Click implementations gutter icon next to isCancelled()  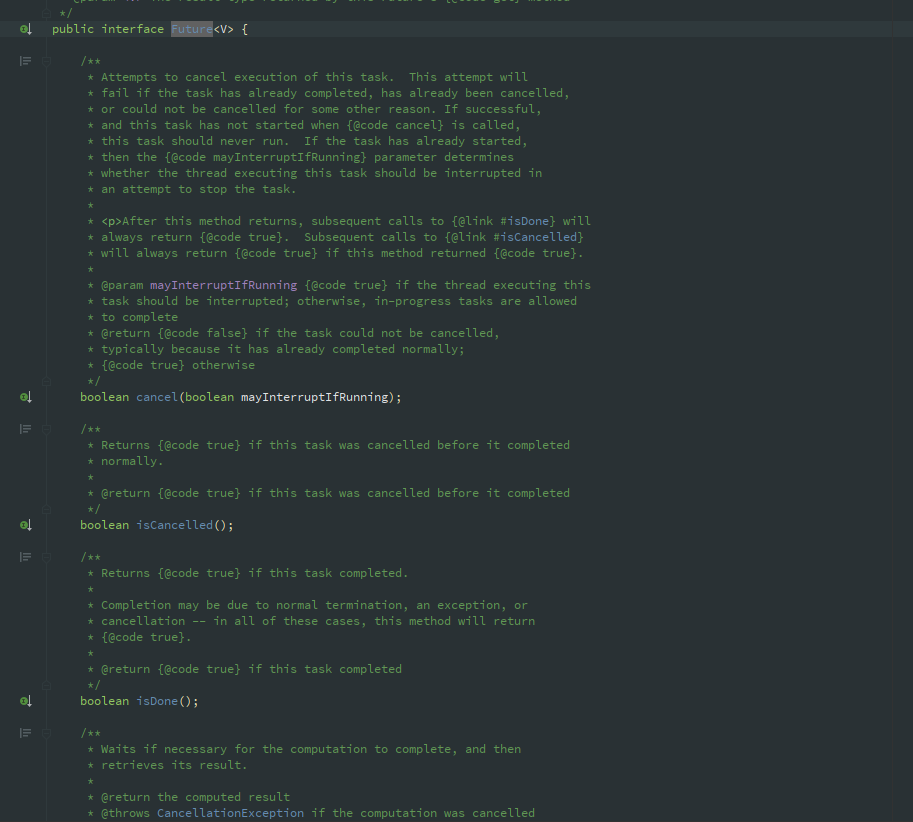[26, 525]
